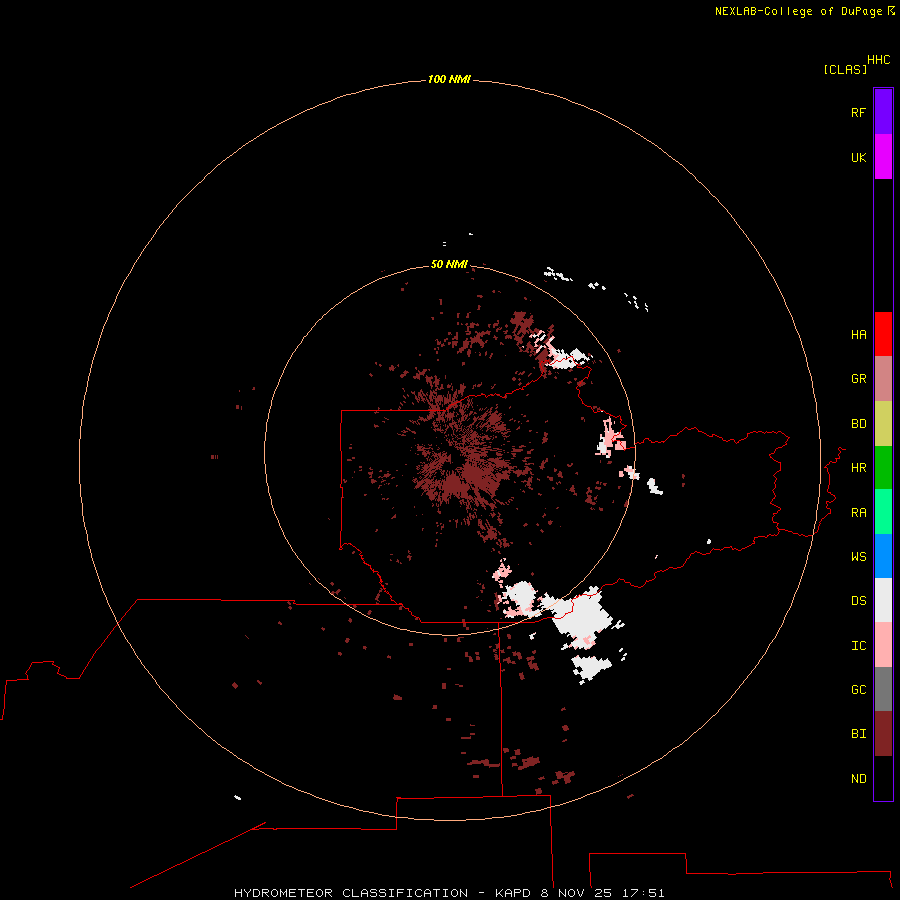This screenshot has width=900, height=900.
Task: Click the BI brown legend swatch
Action: pos(883,734)
